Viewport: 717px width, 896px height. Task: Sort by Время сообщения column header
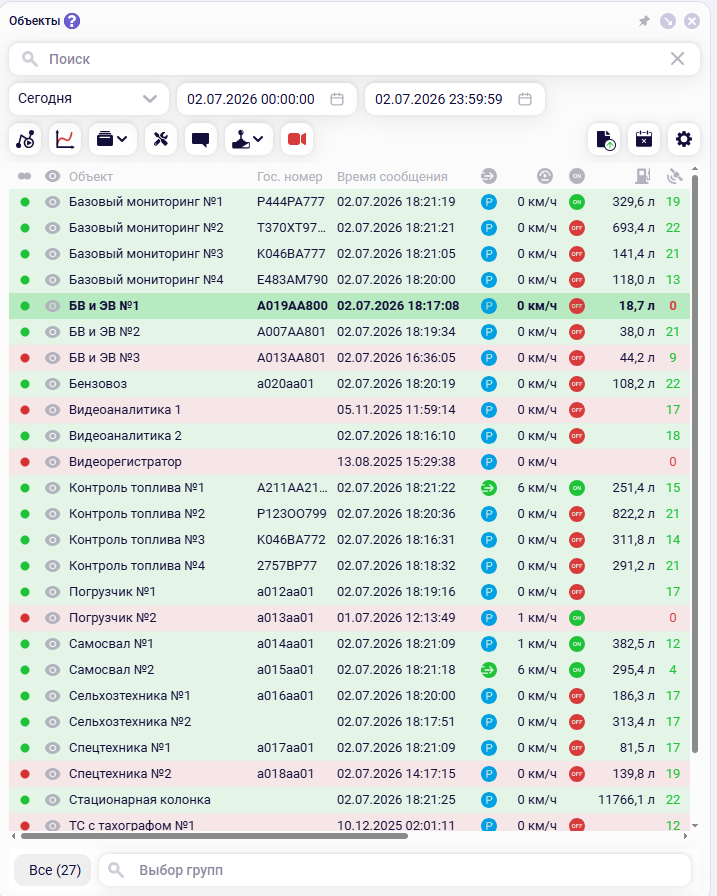point(392,177)
